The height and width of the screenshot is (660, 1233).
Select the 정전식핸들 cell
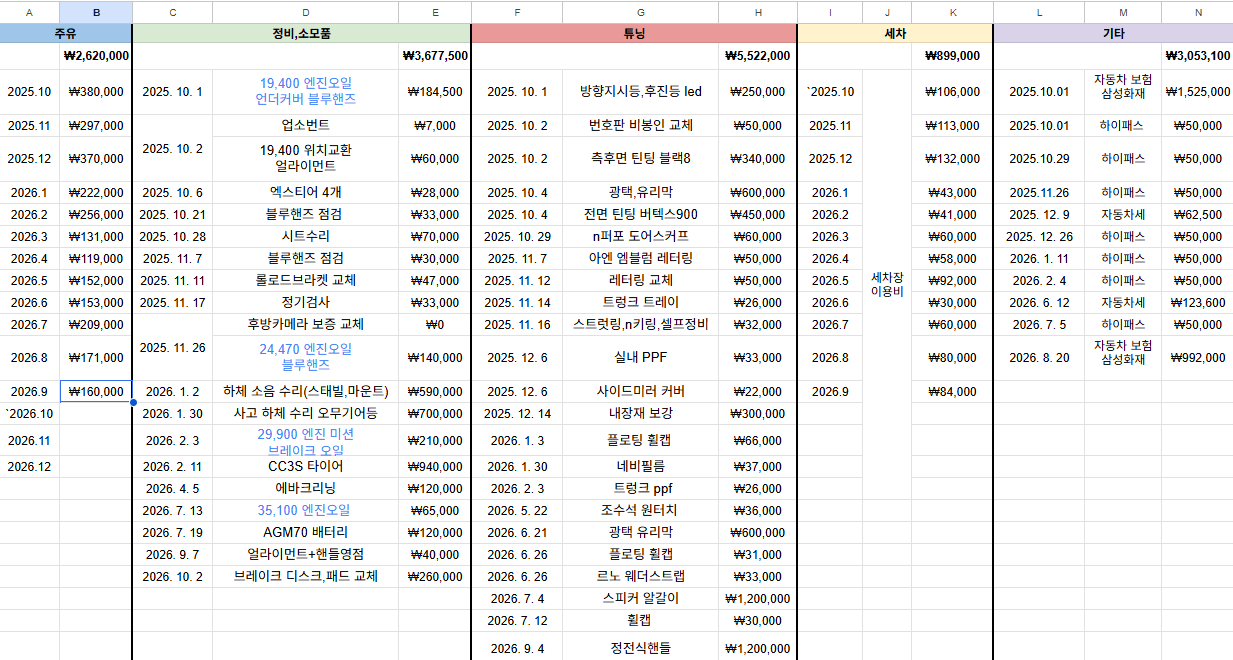tap(640, 647)
